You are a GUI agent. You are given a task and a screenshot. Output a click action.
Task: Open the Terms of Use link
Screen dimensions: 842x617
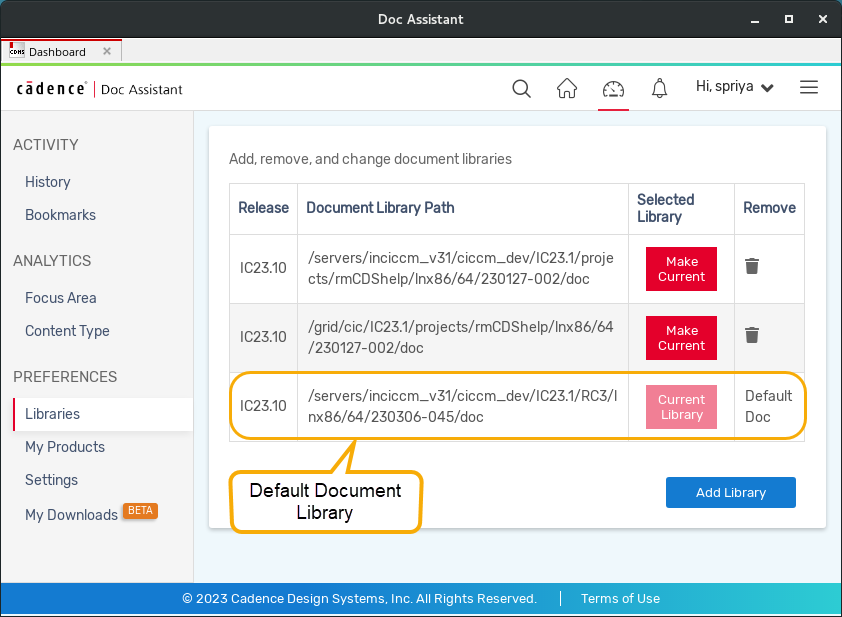620,599
